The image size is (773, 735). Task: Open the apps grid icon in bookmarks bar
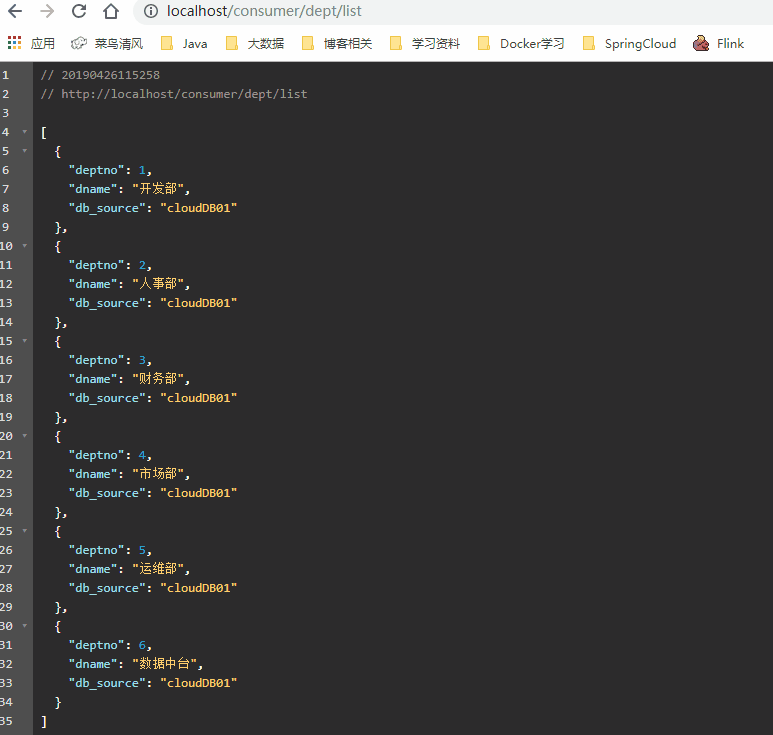pyautogui.click(x=14, y=43)
